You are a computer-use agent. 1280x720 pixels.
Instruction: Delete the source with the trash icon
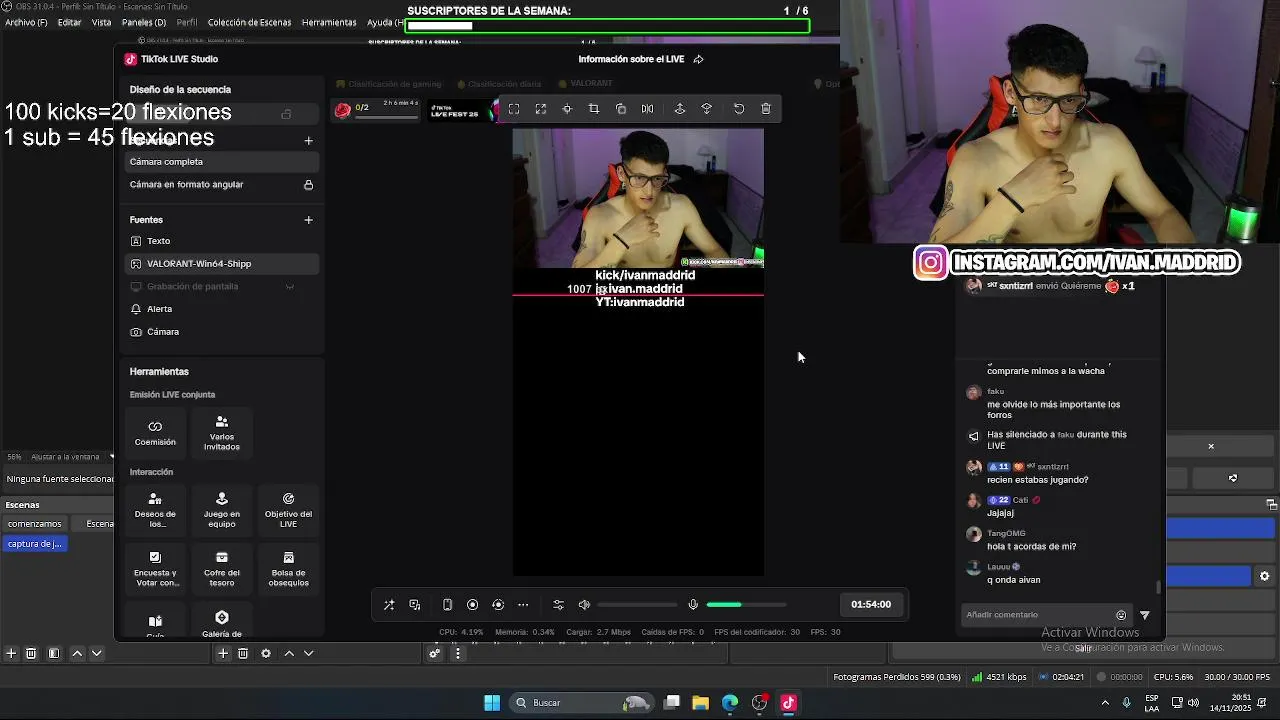(x=766, y=109)
